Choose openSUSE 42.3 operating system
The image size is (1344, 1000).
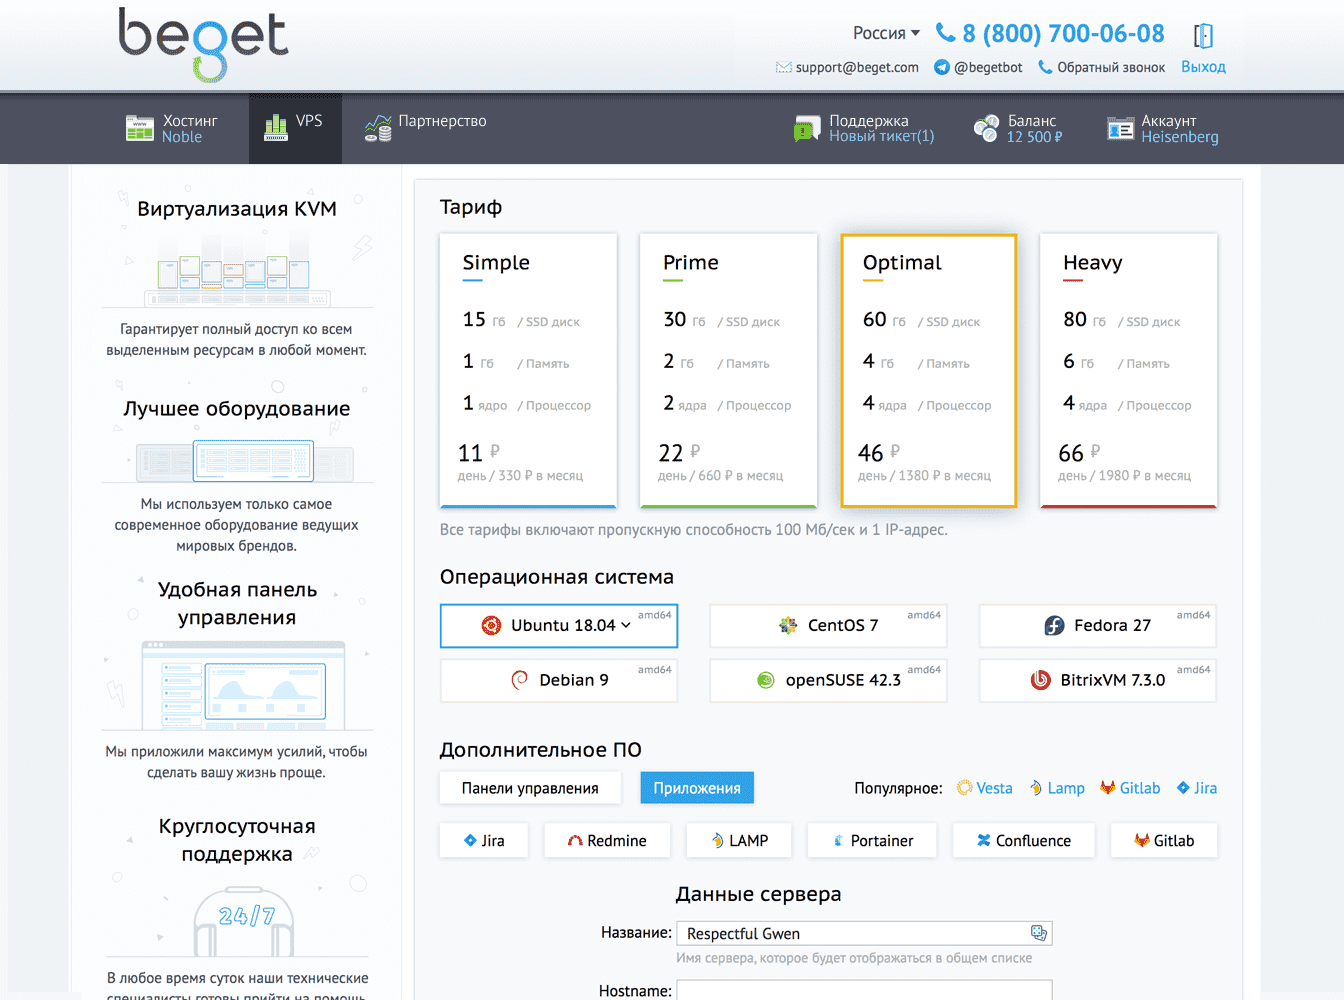coord(828,680)
